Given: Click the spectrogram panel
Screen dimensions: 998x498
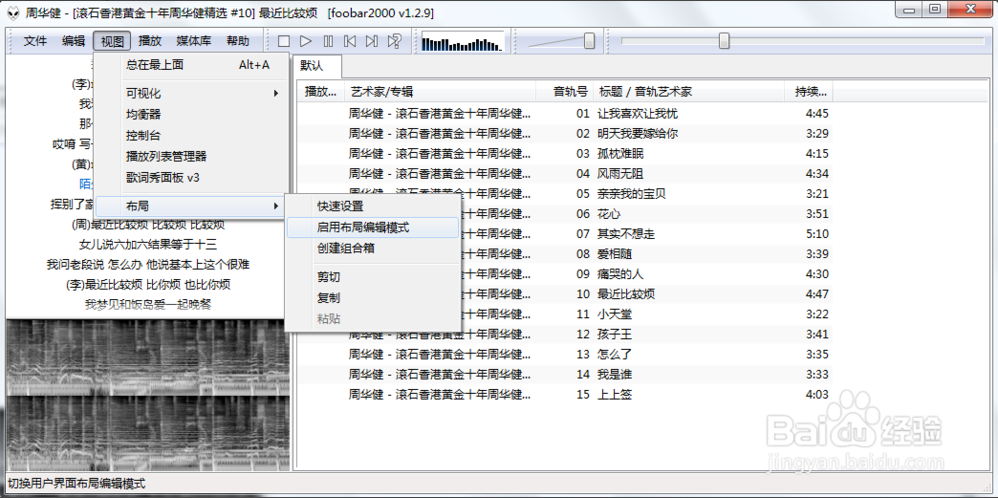Looking at the screenshot, I should tap(148, 395).
